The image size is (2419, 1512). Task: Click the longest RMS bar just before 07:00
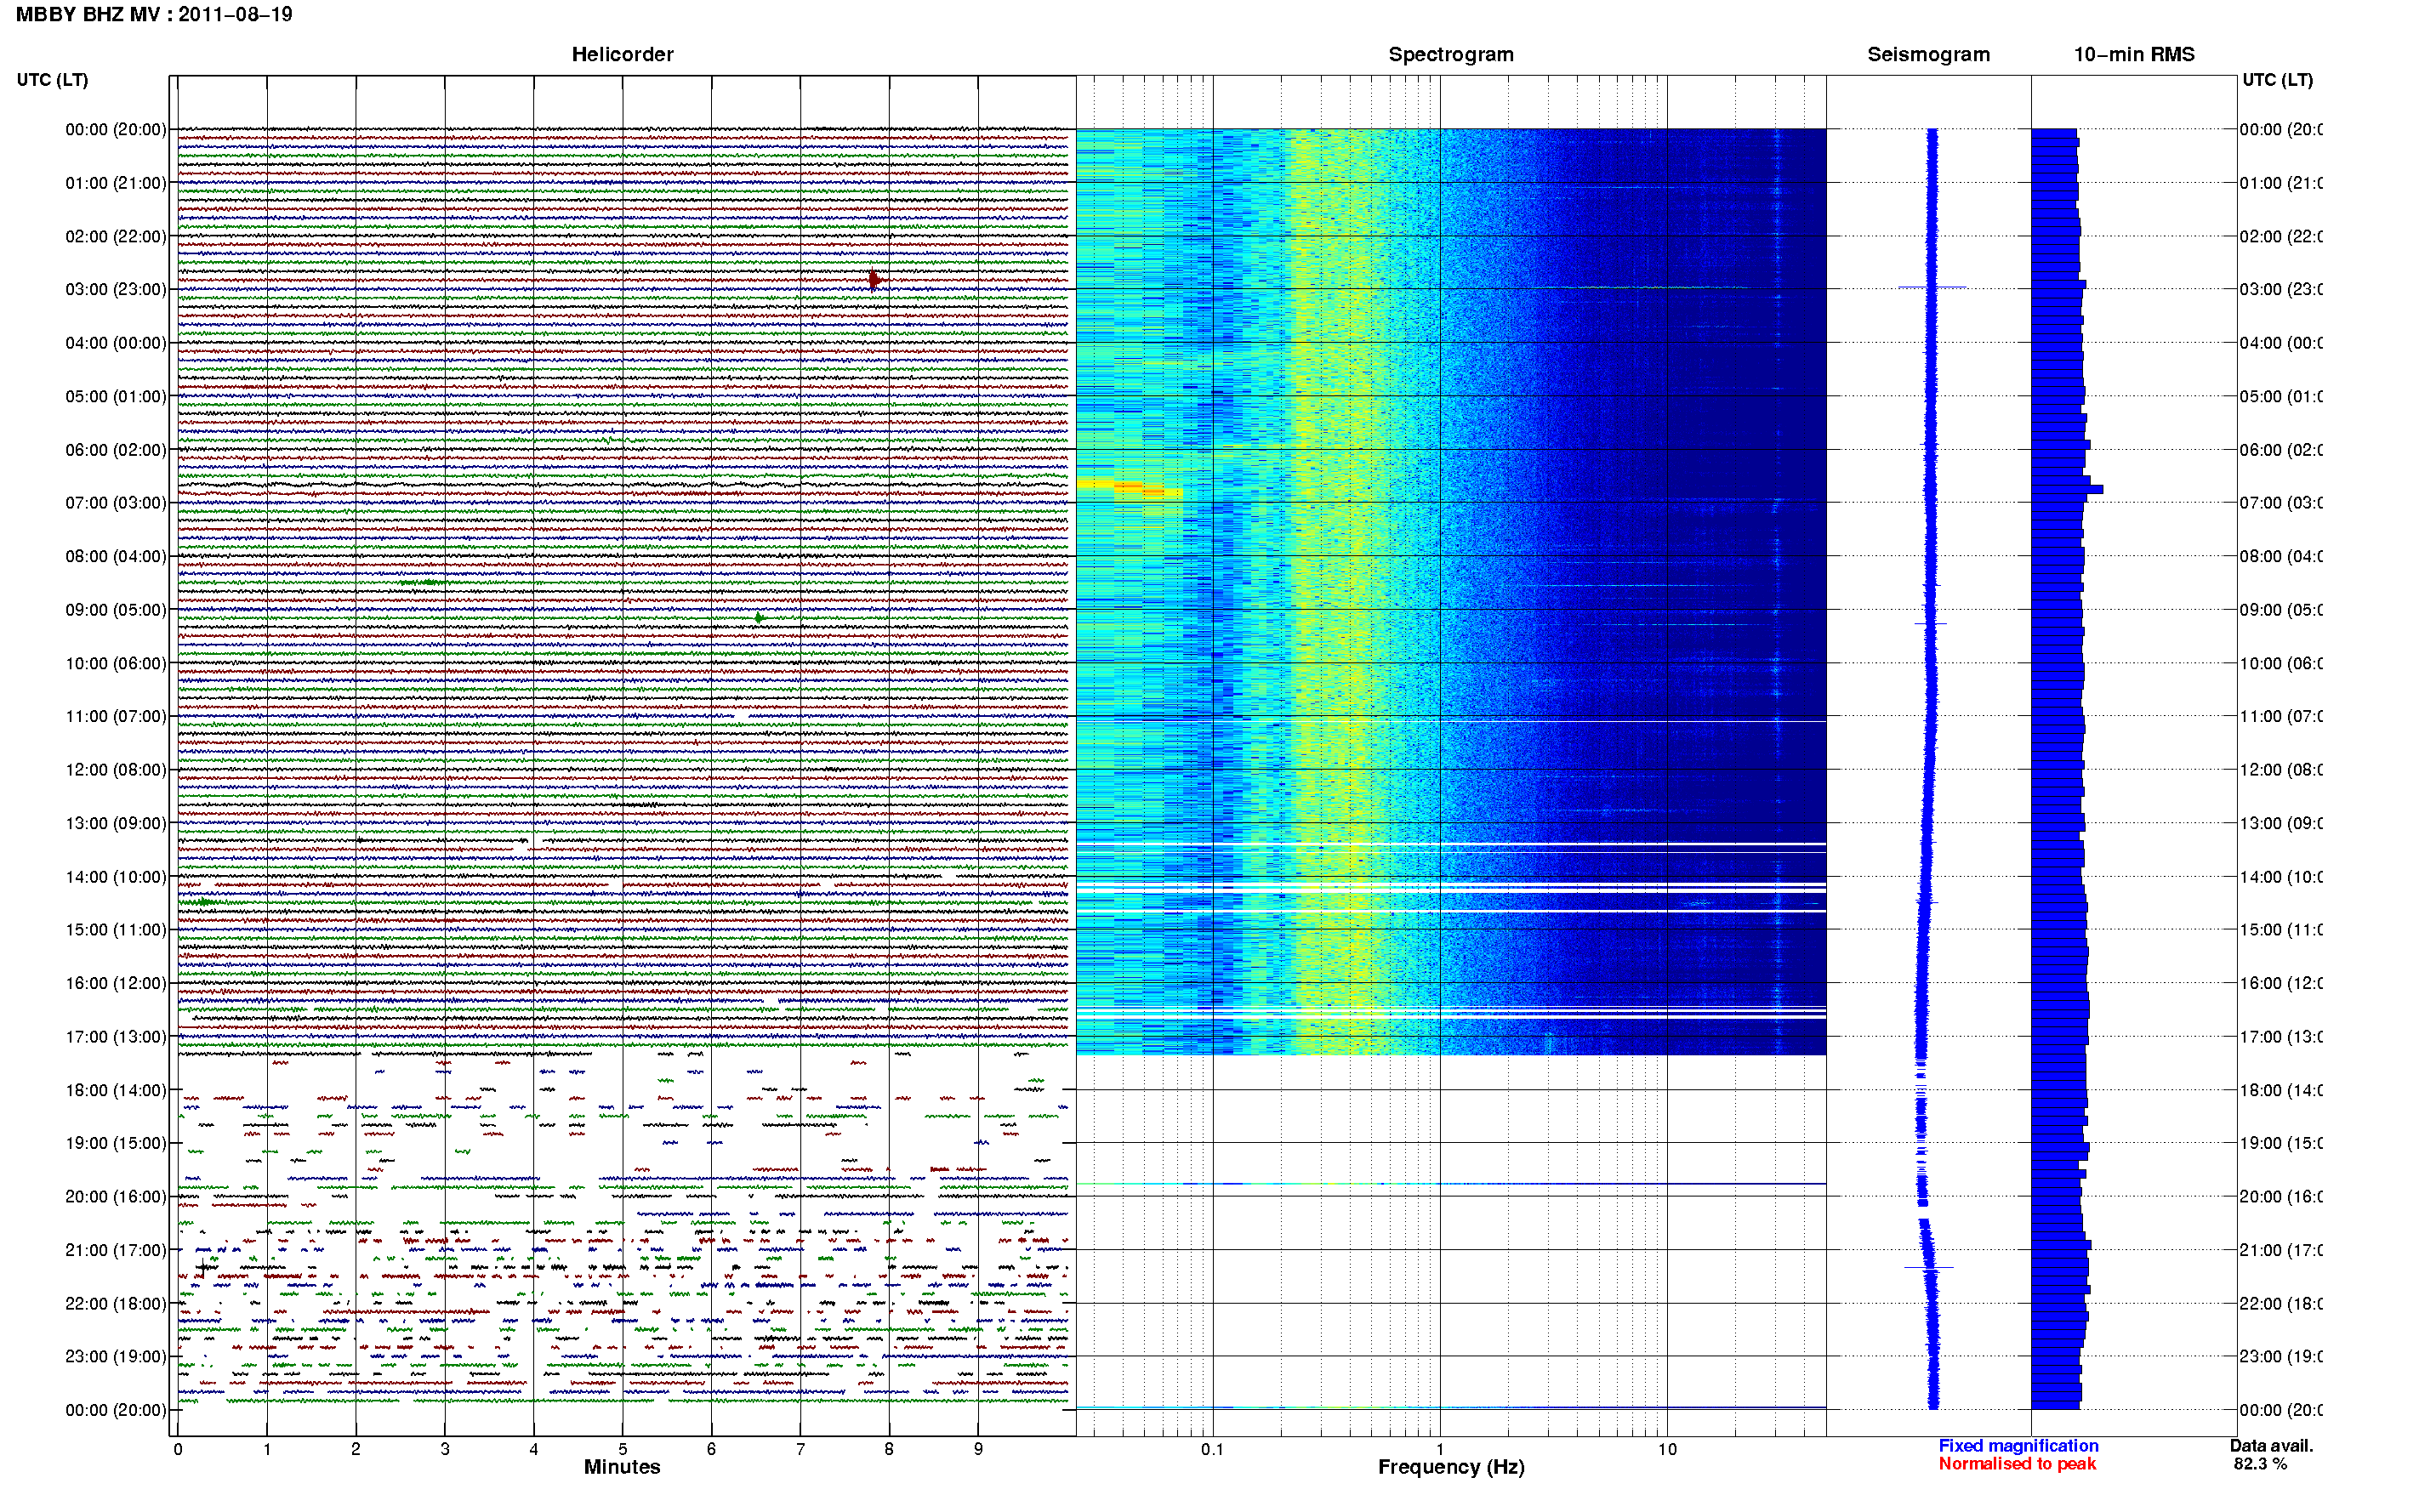pyautogui.click(x=2067, y=489)
